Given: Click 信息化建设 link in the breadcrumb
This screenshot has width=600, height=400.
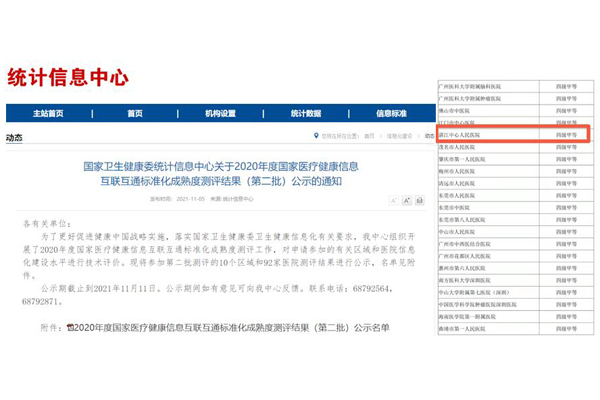Looking at the screenshot, I should [x=399, y=136].
